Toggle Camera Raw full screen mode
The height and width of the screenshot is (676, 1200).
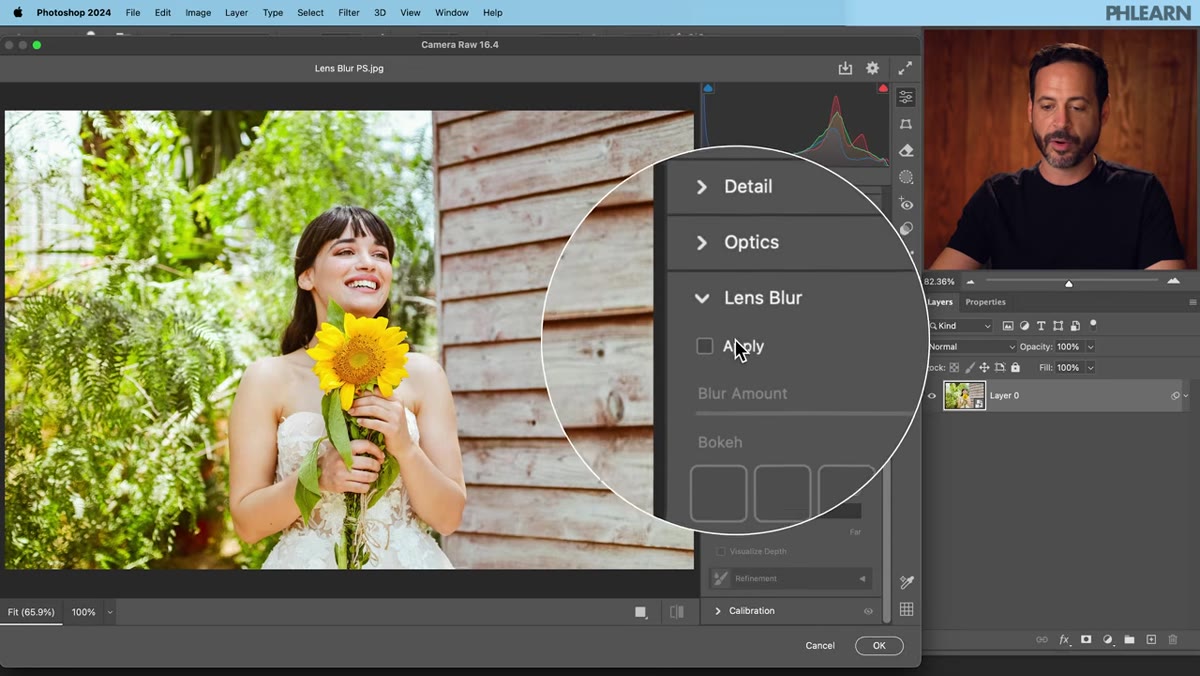(x=905, y=68)
